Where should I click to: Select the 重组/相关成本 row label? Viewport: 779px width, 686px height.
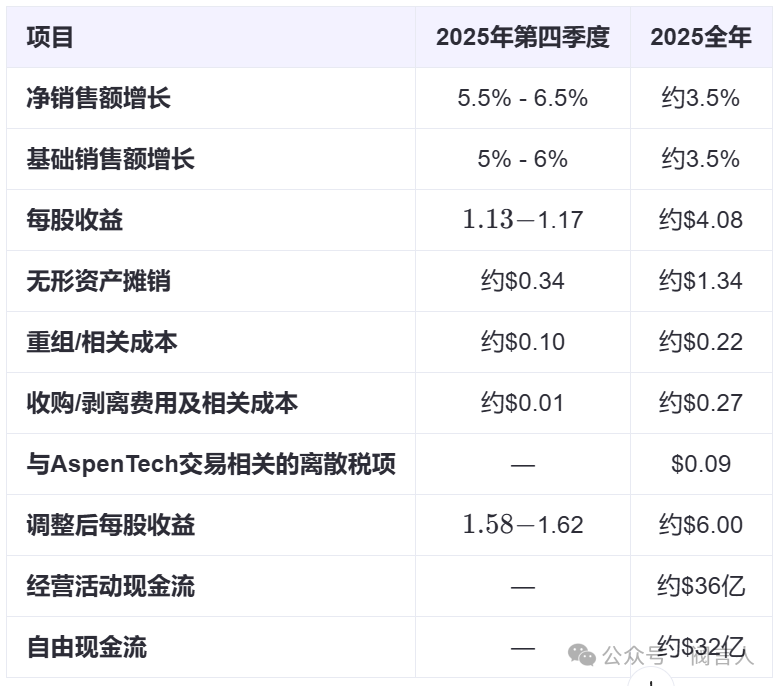pyautogui.click(x=102, y=342)
